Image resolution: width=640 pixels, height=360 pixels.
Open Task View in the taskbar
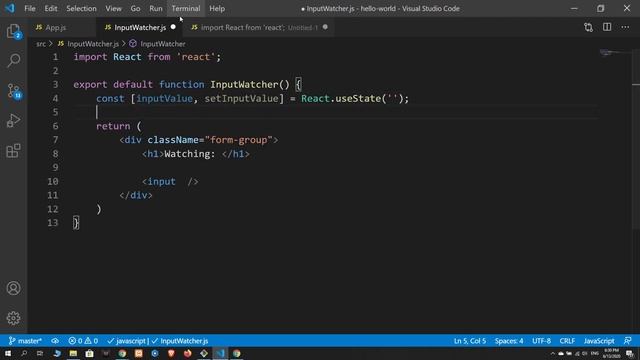click(40, 353)
